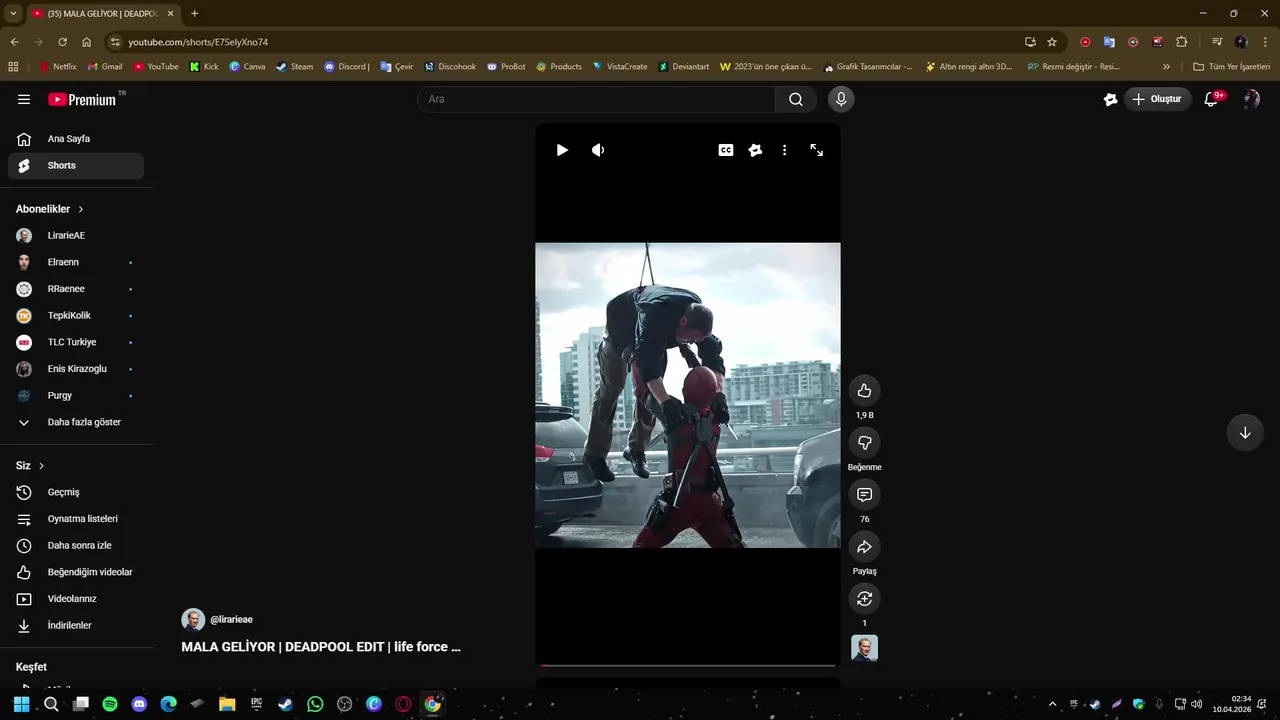
Task: Open Oluştur create button
Action: (x=1158, y=99)
